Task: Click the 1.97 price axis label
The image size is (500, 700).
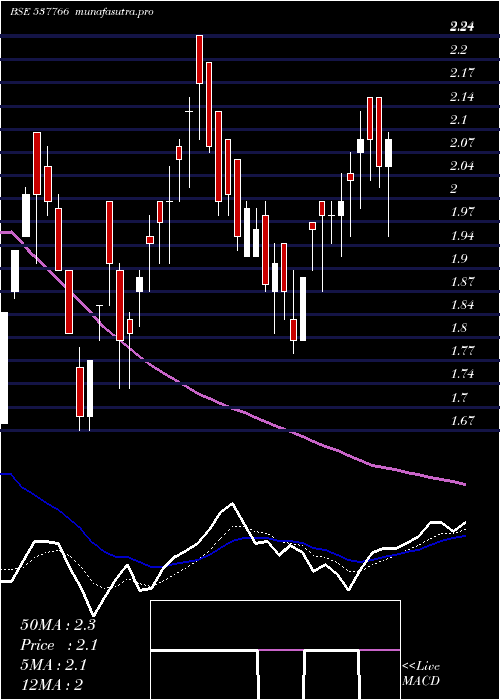Action: (x=462, y=211)
